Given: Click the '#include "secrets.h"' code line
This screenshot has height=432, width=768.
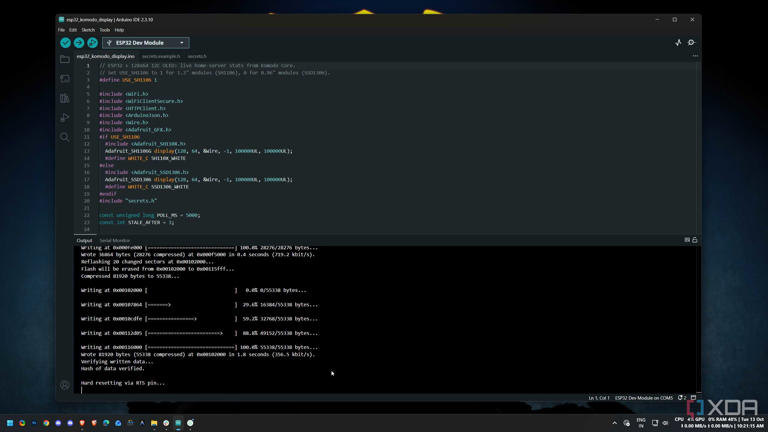Looking at the screenshot, I should click(x=128, y=201).
